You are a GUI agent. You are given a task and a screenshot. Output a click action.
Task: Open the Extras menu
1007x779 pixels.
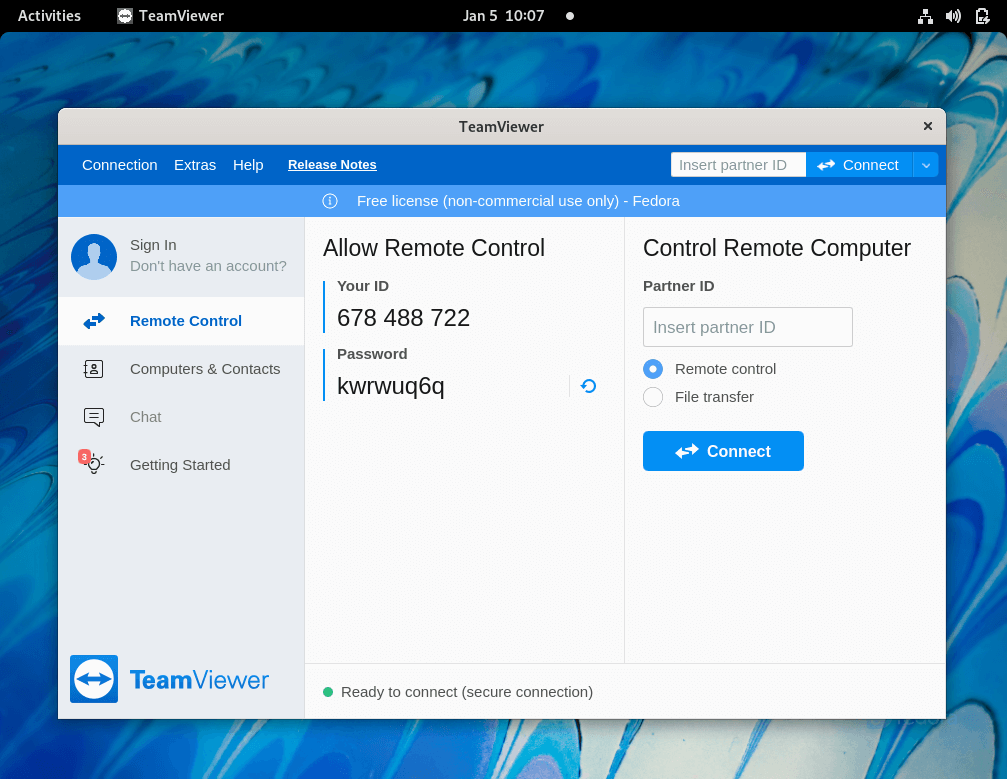coord(194,164)
